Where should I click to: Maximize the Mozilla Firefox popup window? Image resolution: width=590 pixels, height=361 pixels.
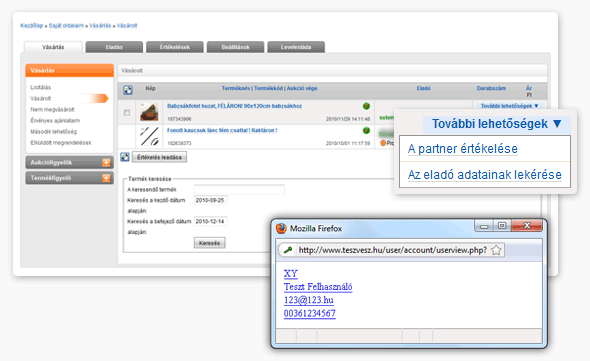click(502, 226)
